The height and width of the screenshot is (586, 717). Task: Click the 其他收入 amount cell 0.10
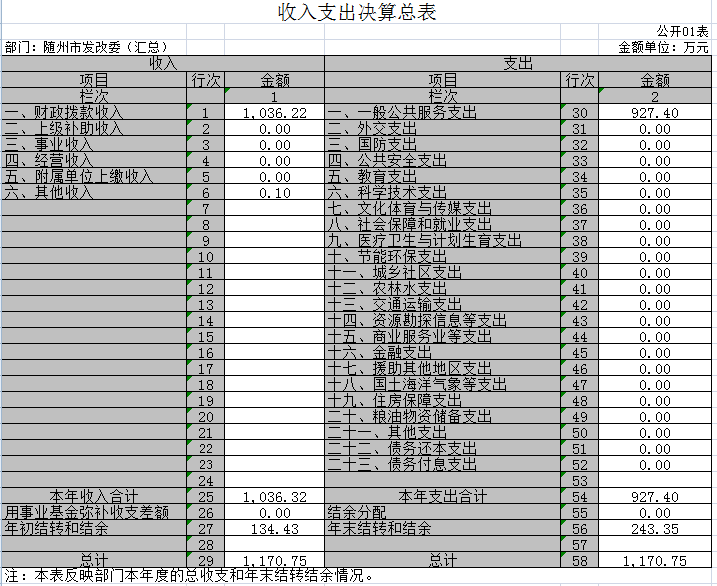[274, 193]
